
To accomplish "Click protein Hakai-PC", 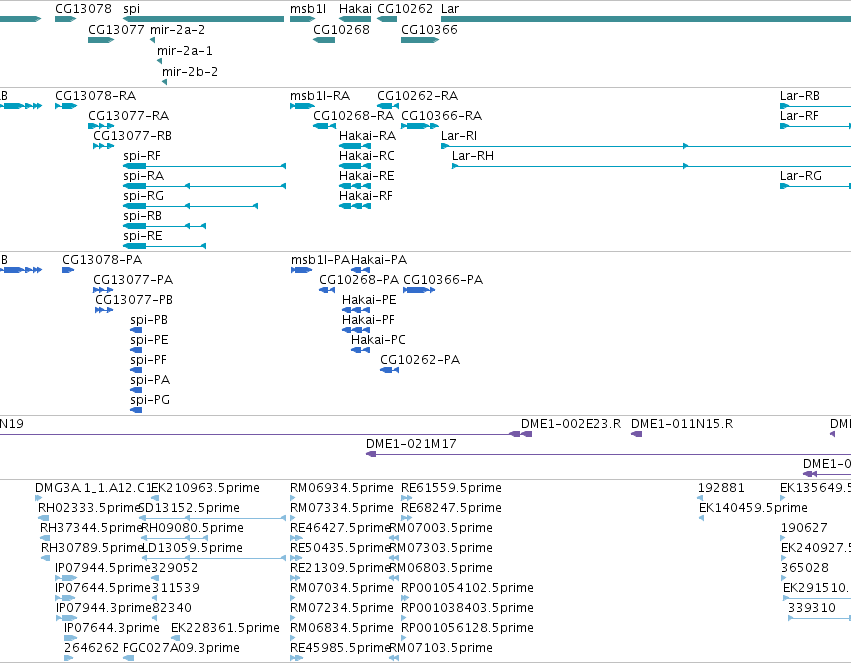I will 378,340.
